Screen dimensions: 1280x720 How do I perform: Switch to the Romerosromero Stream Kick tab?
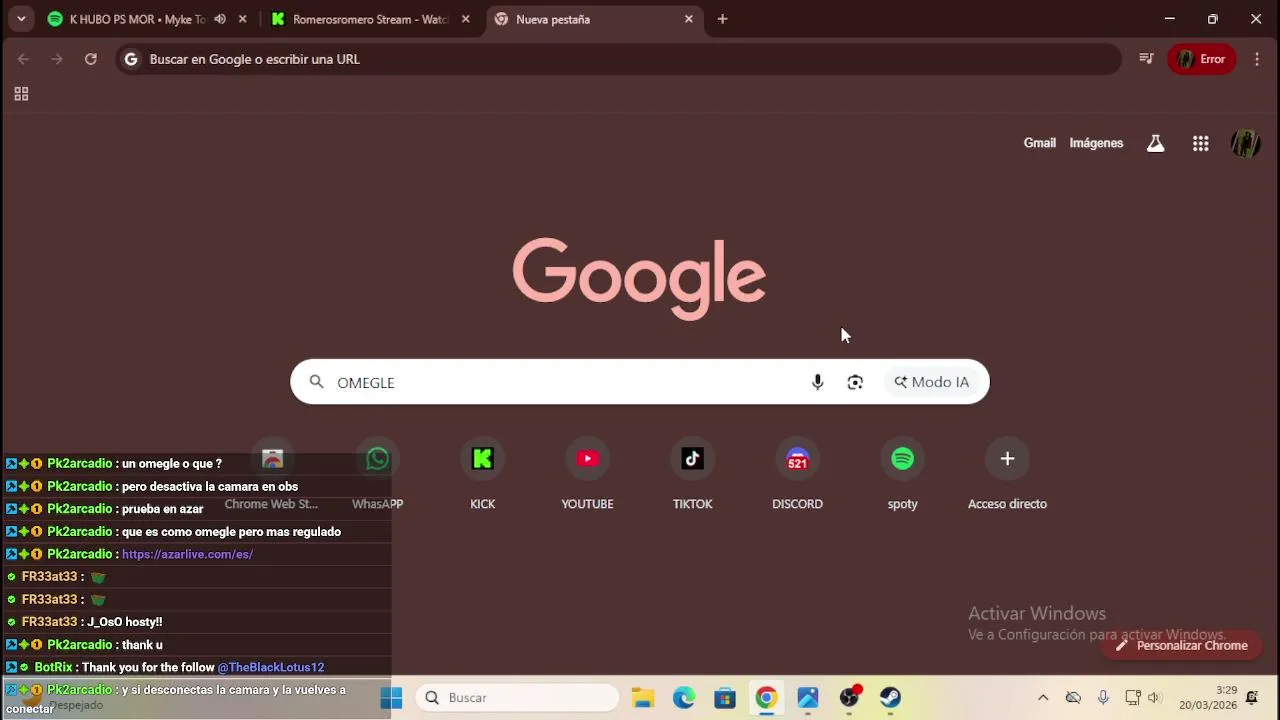[370, 19]
